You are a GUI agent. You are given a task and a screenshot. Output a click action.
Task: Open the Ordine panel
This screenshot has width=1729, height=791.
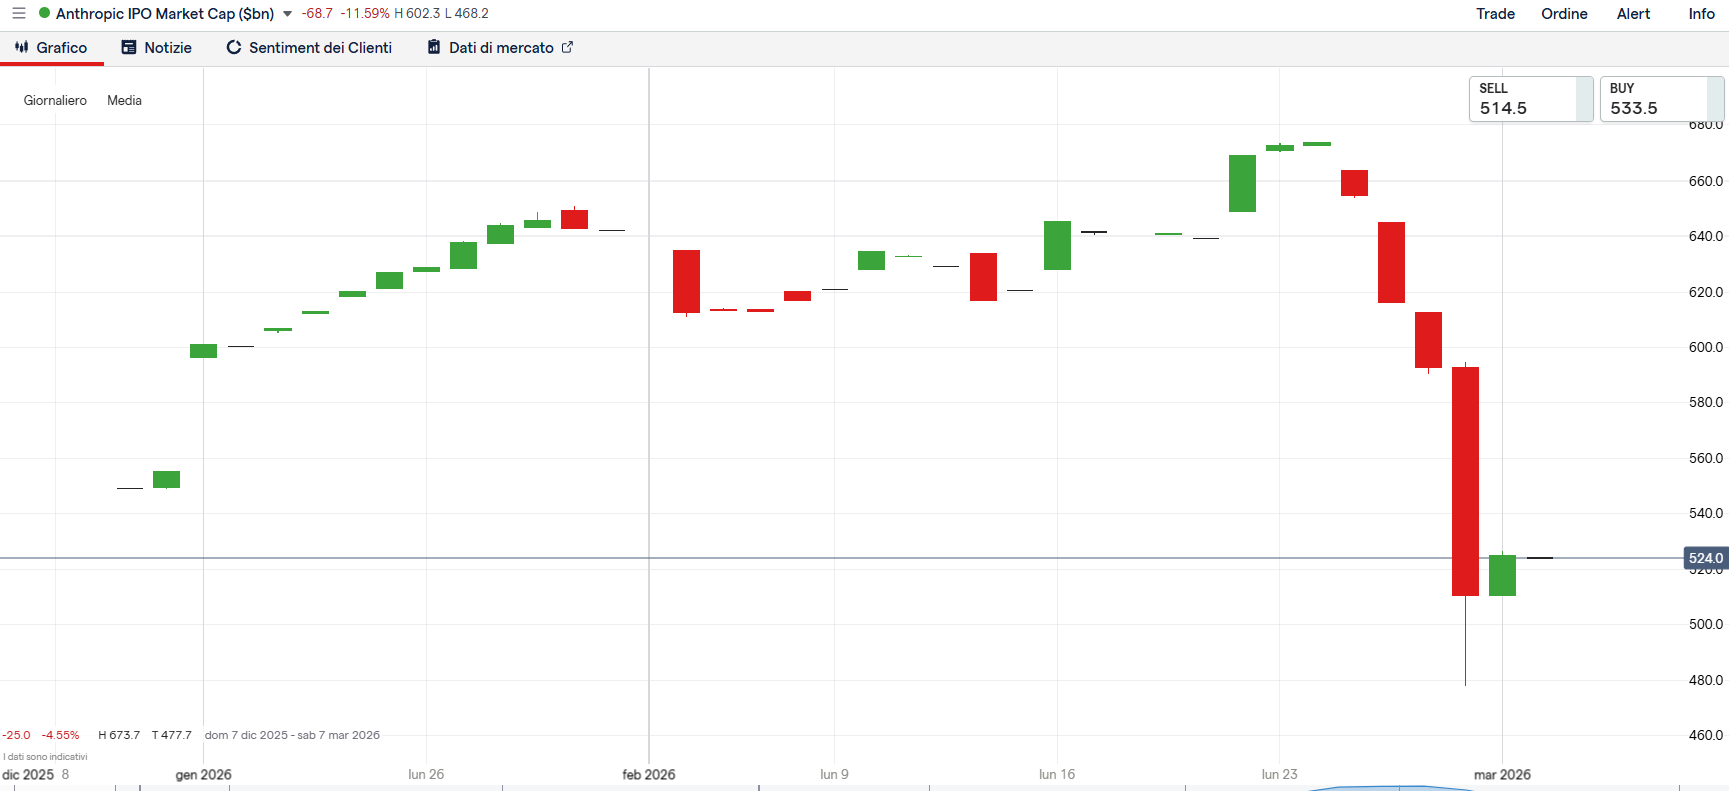tap(1564, 14)
